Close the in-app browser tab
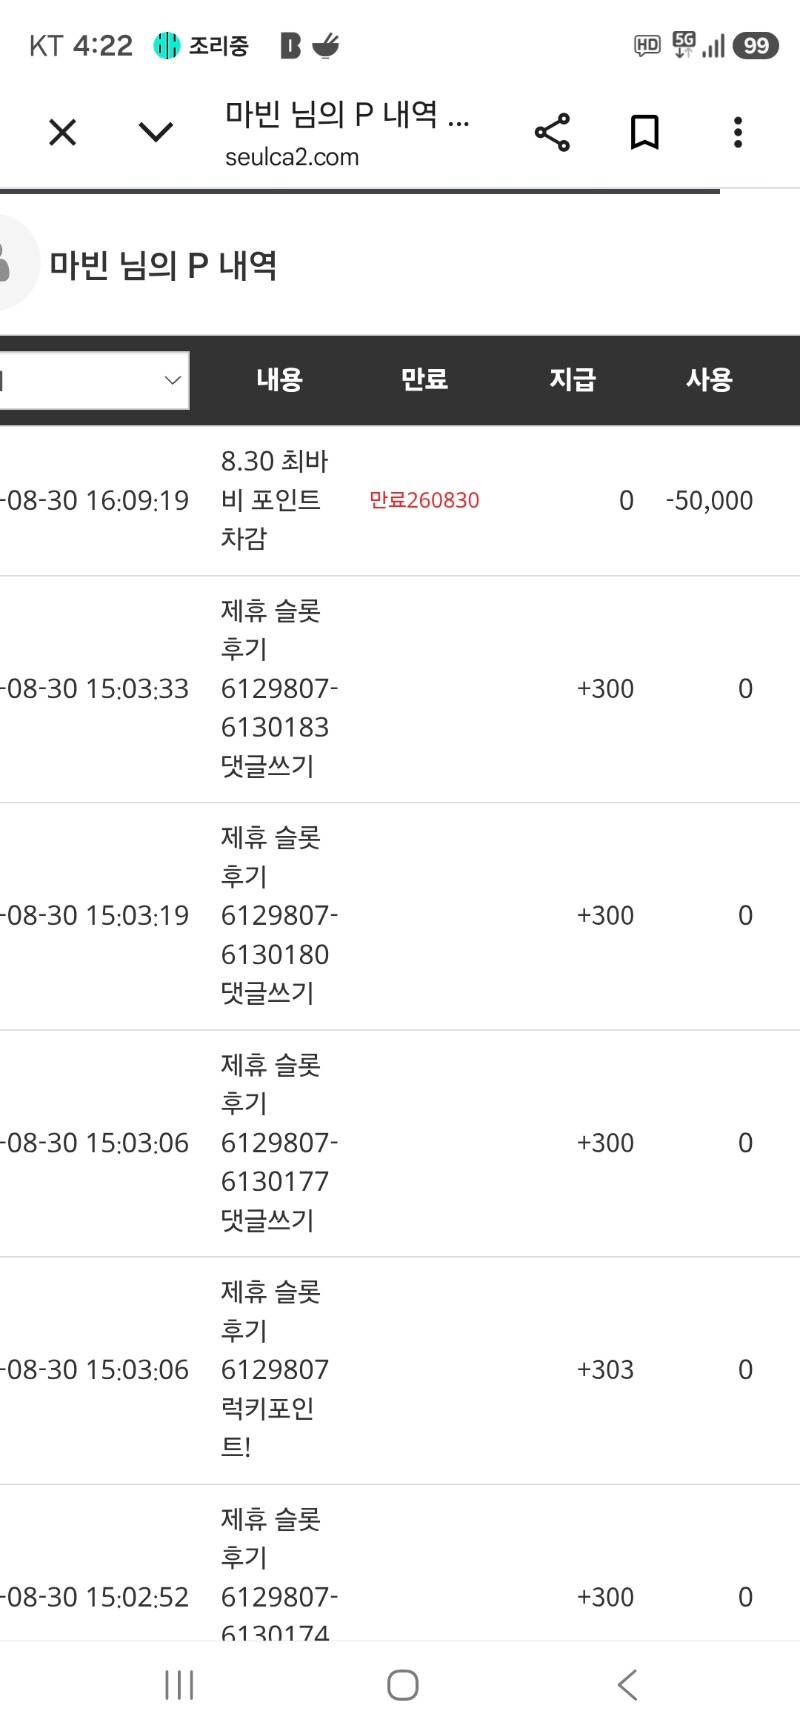The image size is (800, 1734). tap(62, 132)
